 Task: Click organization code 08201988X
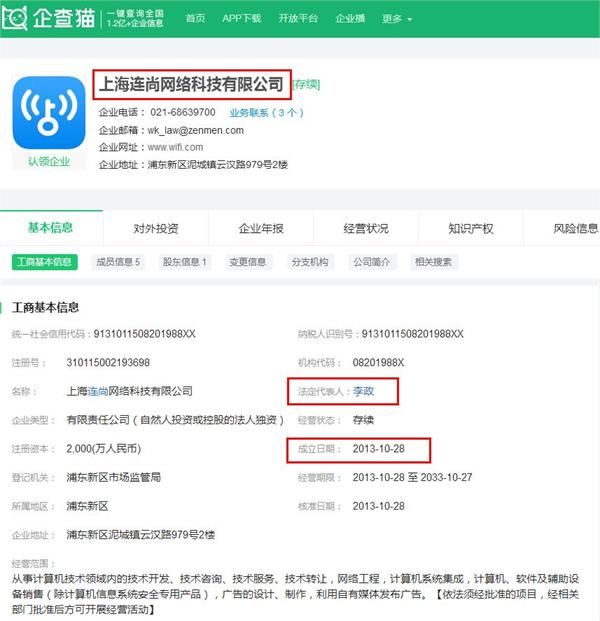point(378,362)
